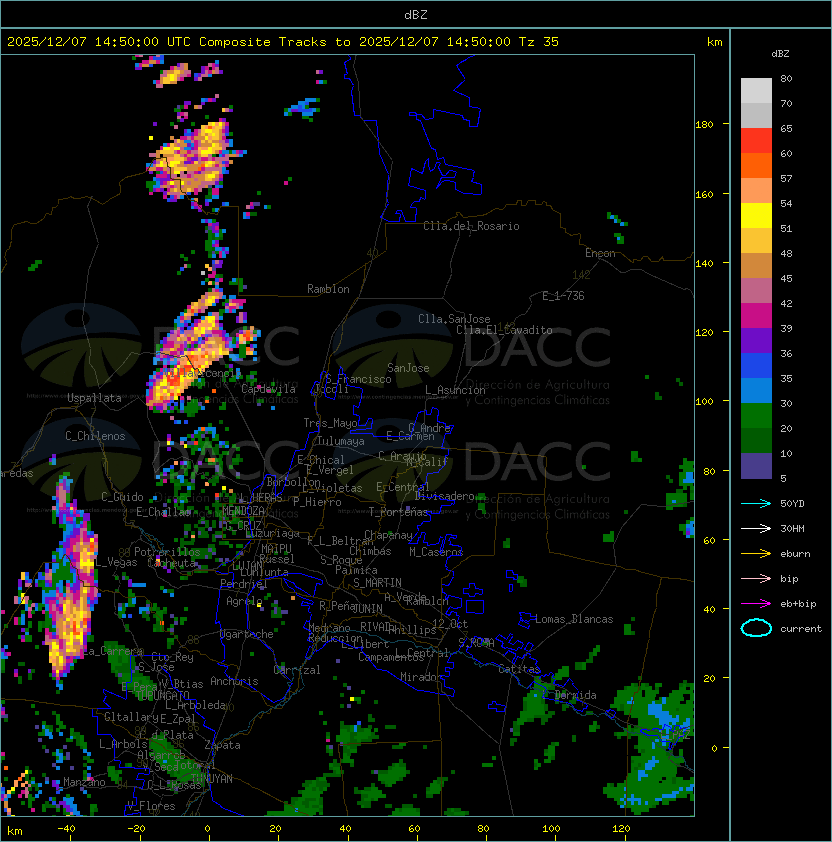Screen dimensions: 832x842
Task: Click the 180 km tick on vertical axis
Action: pos(704,125)
